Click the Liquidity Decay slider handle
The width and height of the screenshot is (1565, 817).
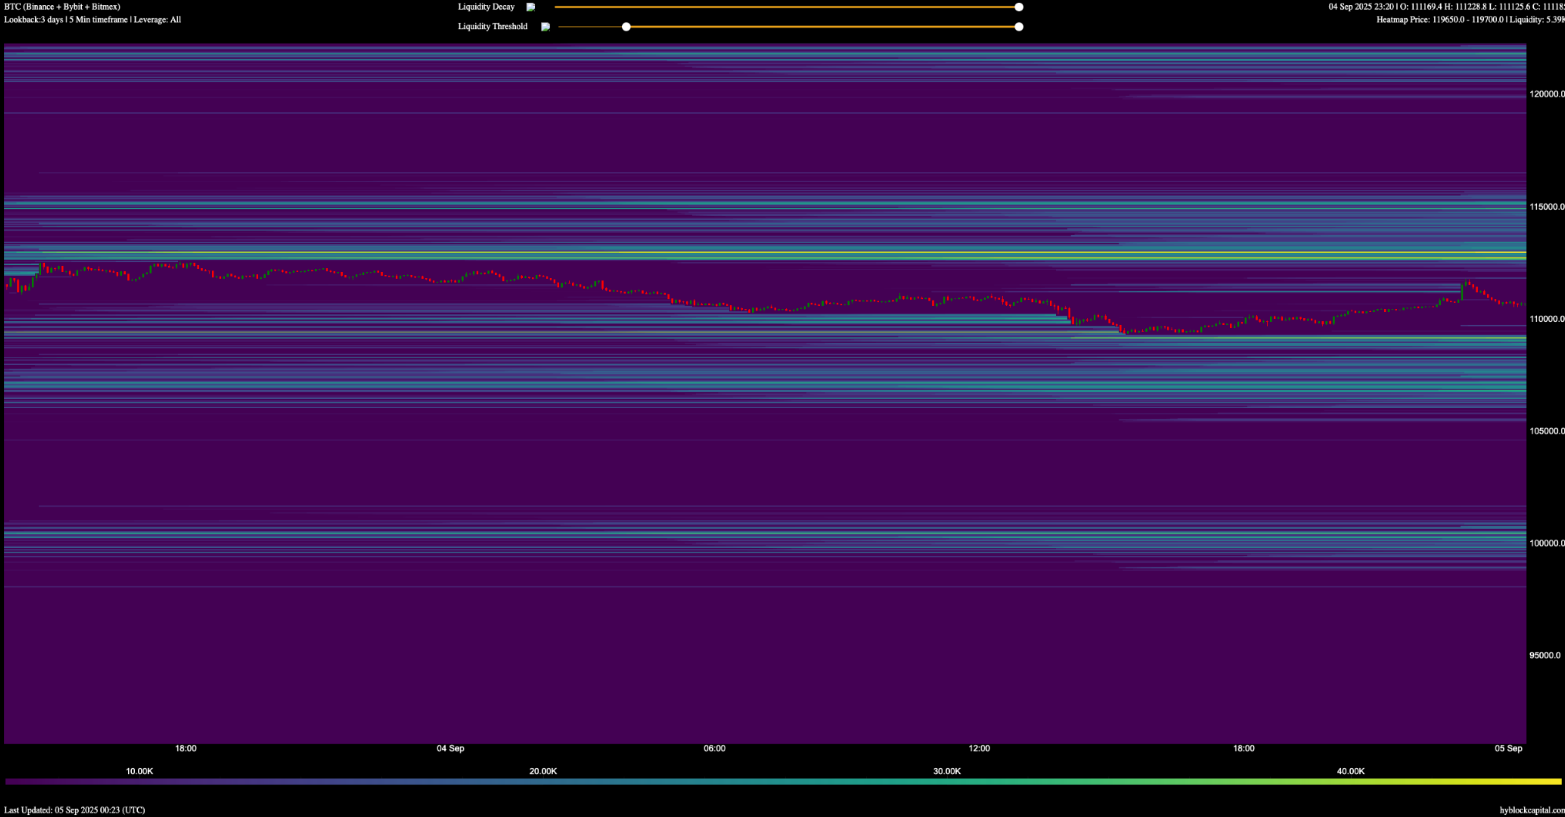point(1018,7)
